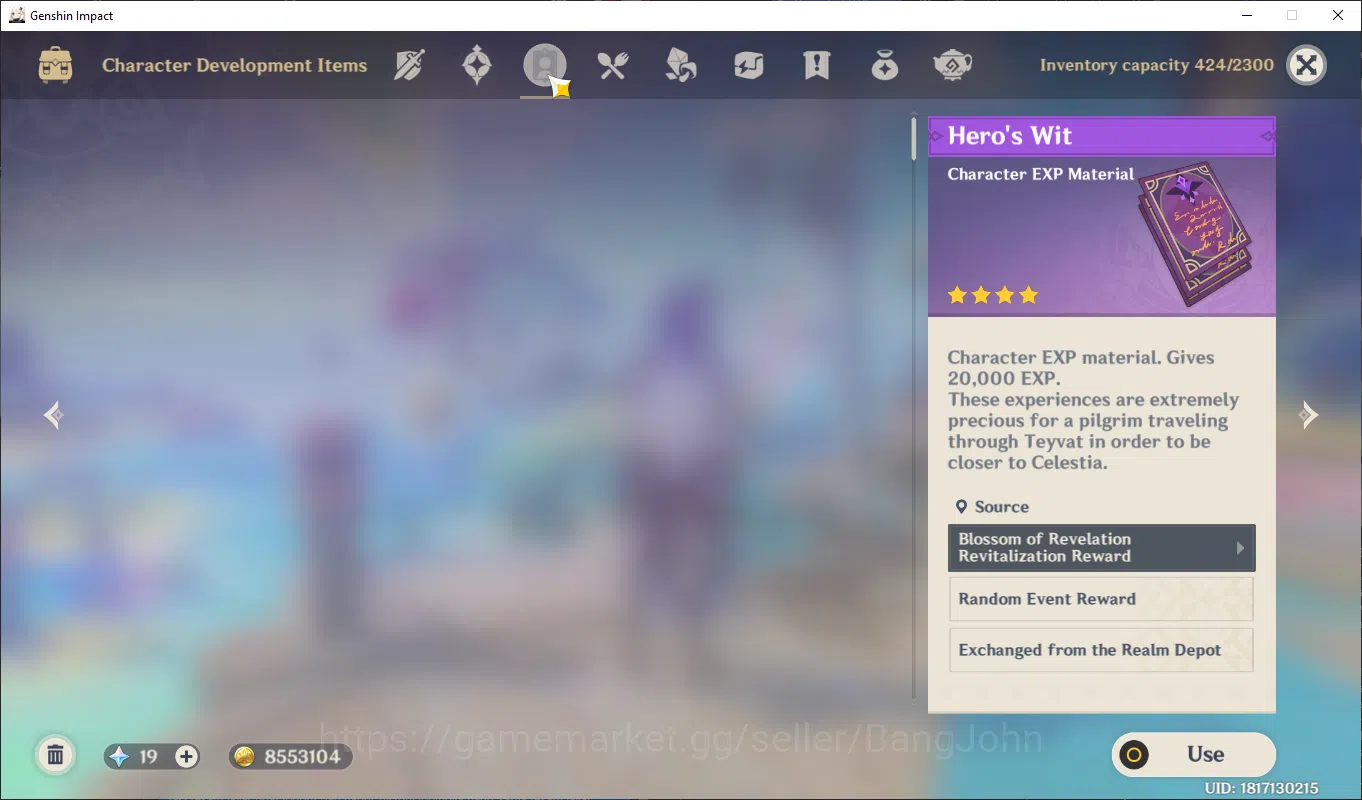Image resolution: width=1362 pixels, height=800 pixels.
Task: Click the Mora balance 8553104
Action: click(x=290, y=757)
